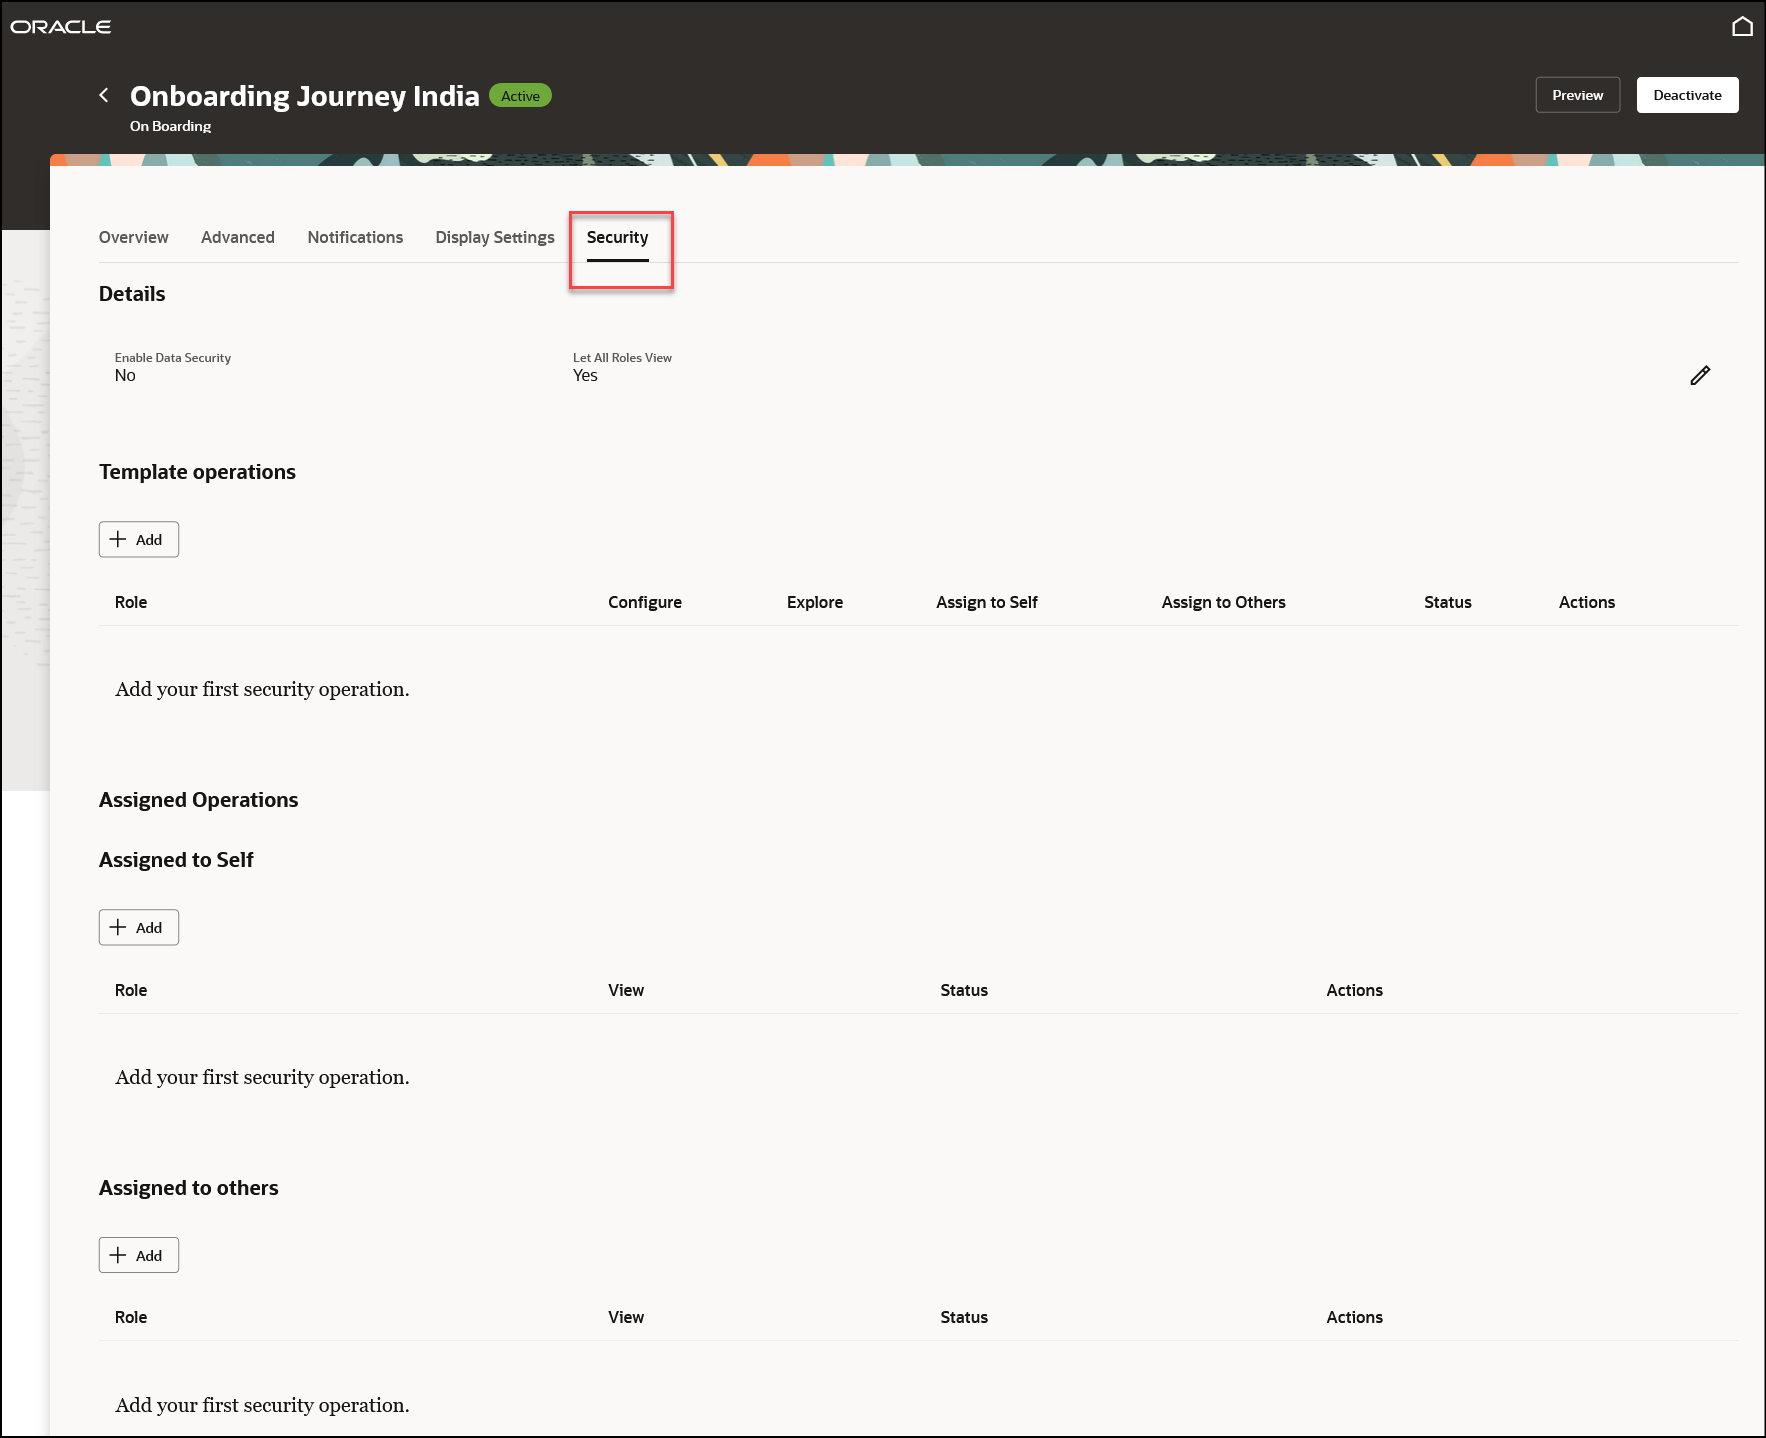Click the On Boarding subtitle
Viewport: 1766px width, 1438px height.
(171, 126)
